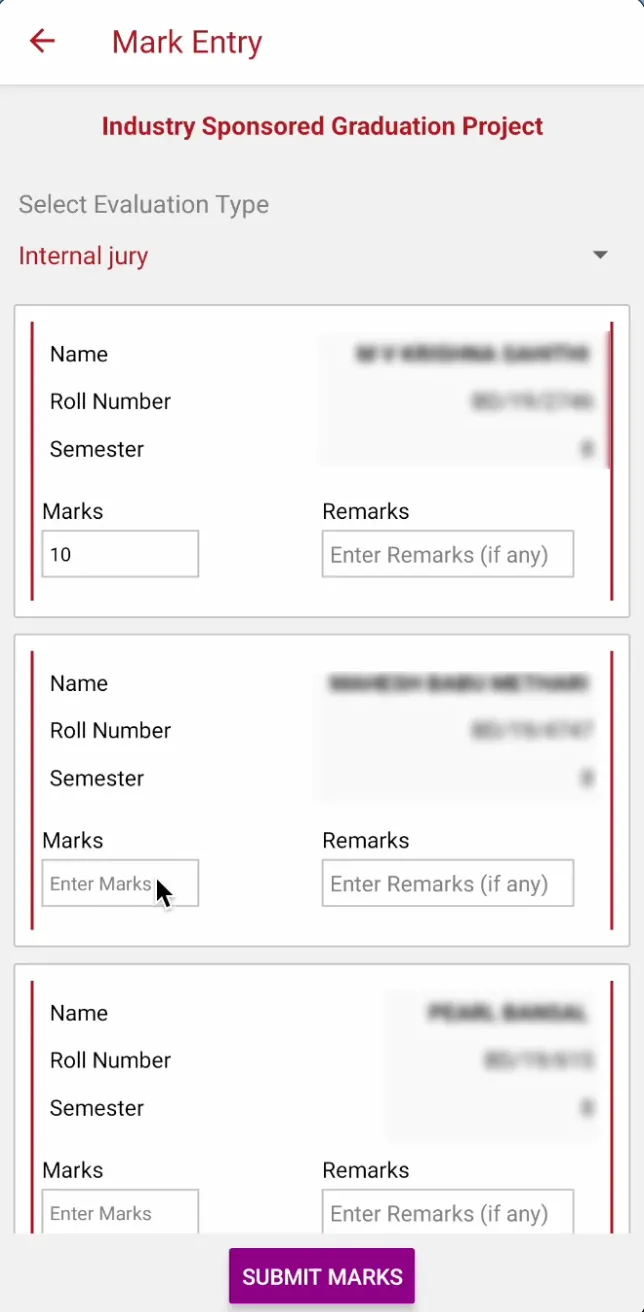This screenshot has height=1312, width=644.
Task: Click the bottom Enter Remarks field
Action: (447, 1212)
